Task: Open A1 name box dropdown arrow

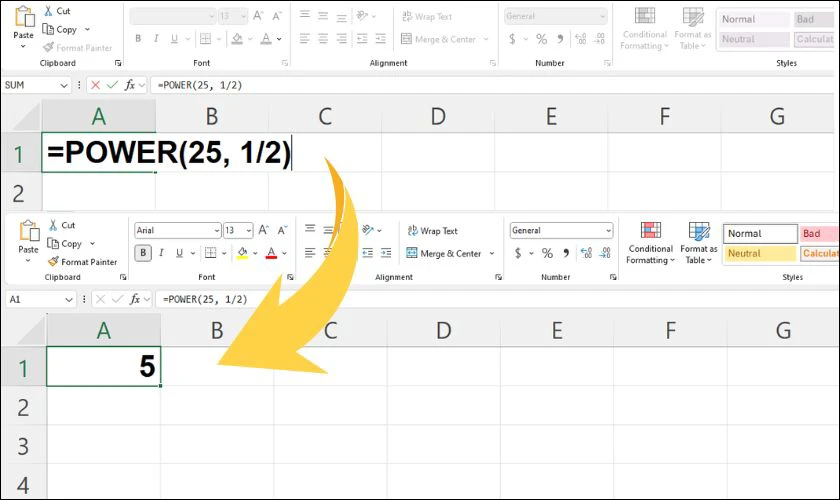Action: coord(69,299)
